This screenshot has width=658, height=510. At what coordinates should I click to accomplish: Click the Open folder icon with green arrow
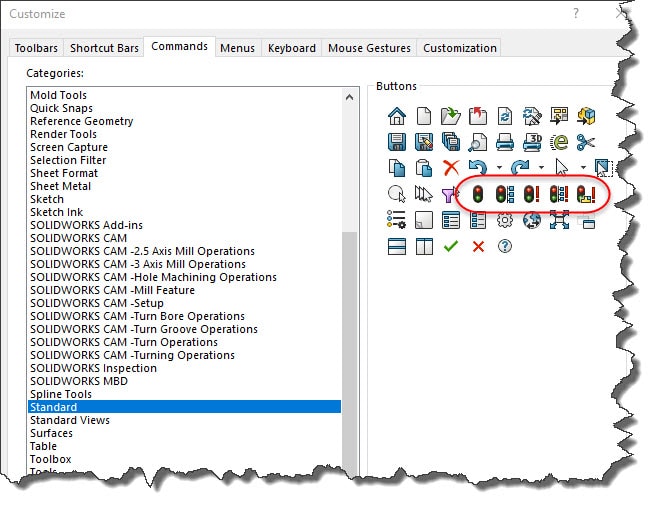click(451, 116)
